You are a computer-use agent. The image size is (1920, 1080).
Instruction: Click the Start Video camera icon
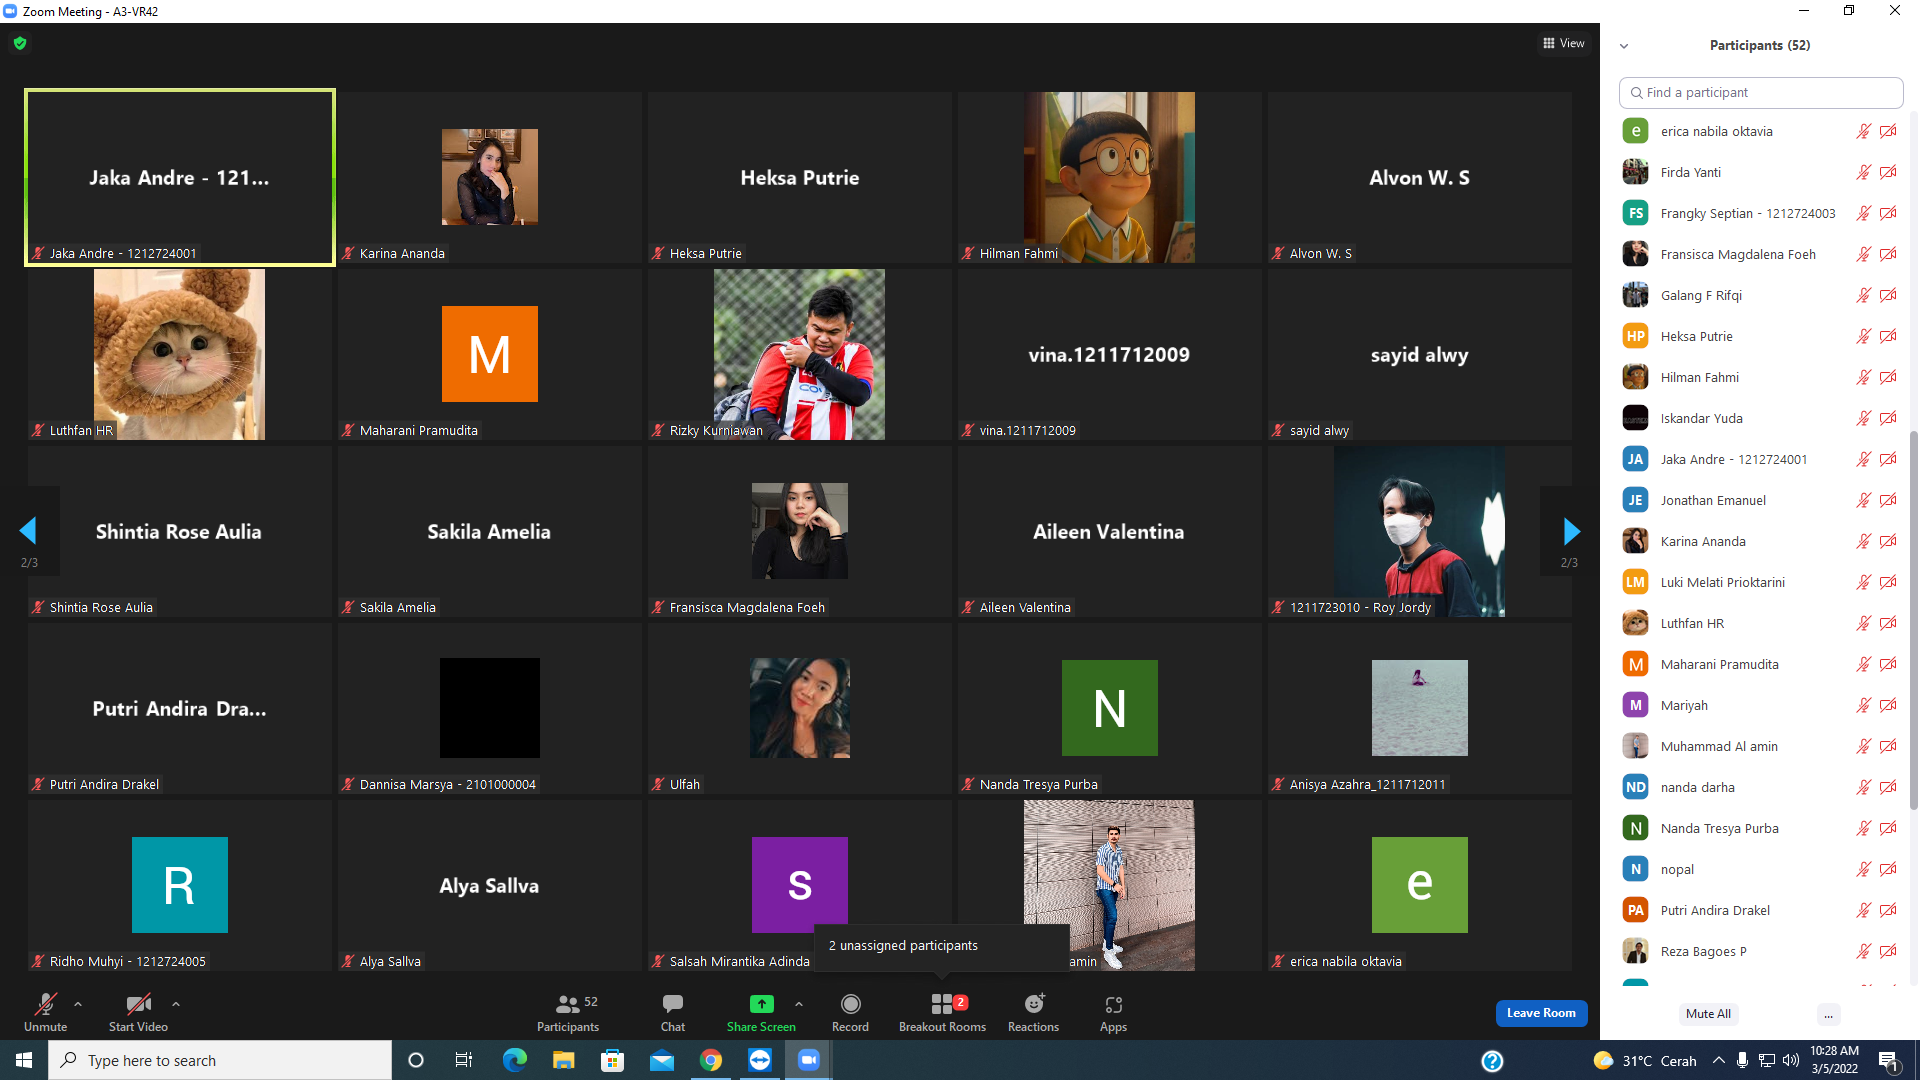click(x=138, y=1004)
